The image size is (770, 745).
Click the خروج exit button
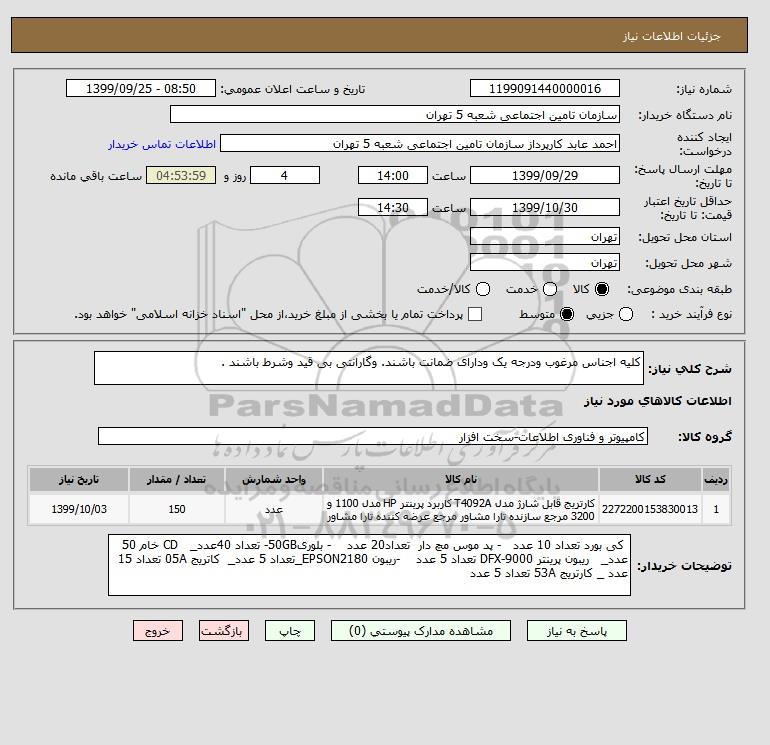(158, 631)
